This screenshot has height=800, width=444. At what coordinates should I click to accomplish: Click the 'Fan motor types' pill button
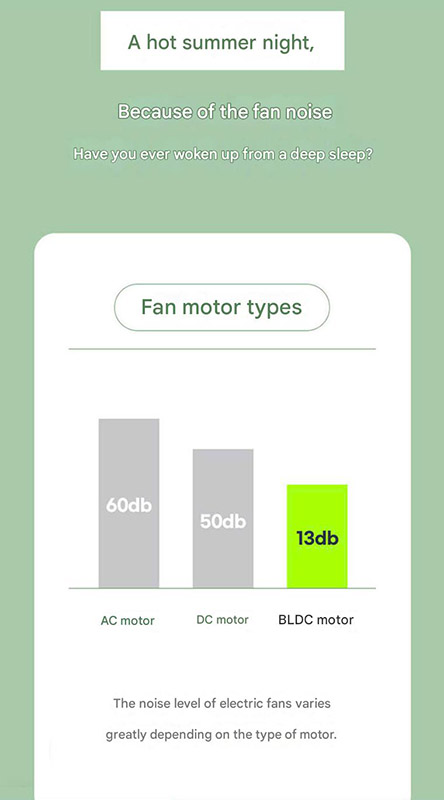(222, 307)
